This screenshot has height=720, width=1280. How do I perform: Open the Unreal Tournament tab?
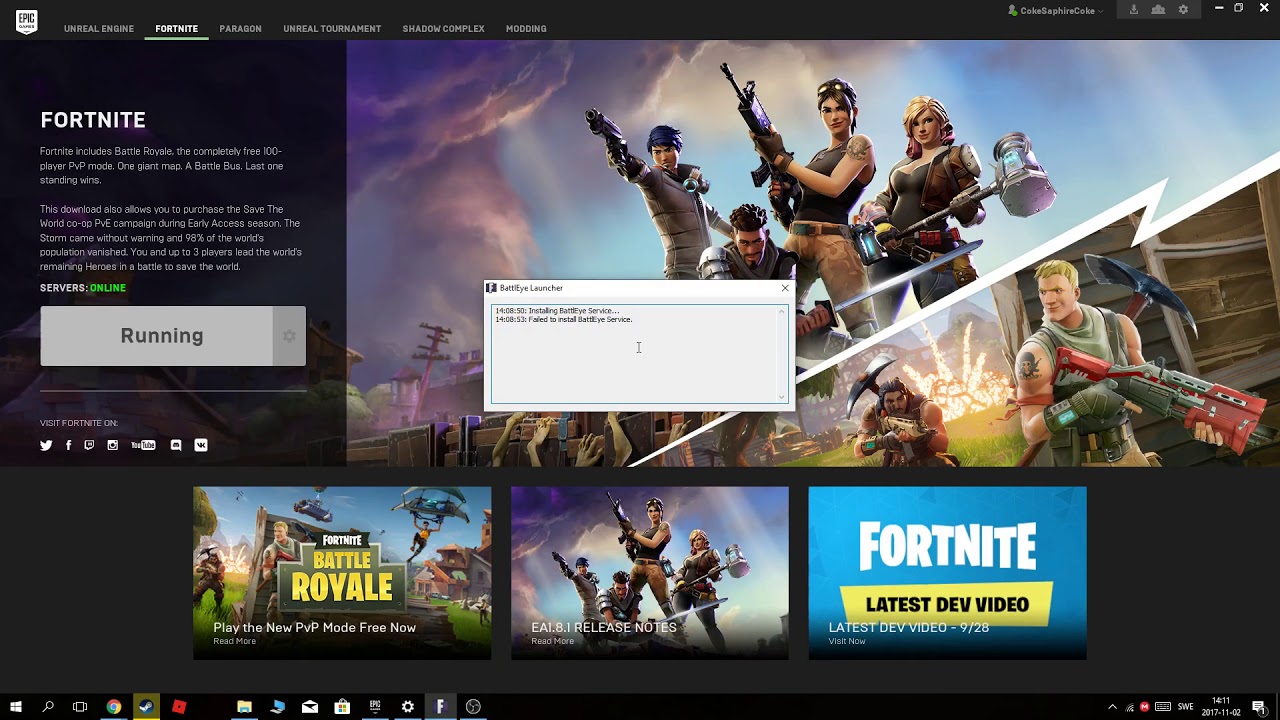coord(332,29)
